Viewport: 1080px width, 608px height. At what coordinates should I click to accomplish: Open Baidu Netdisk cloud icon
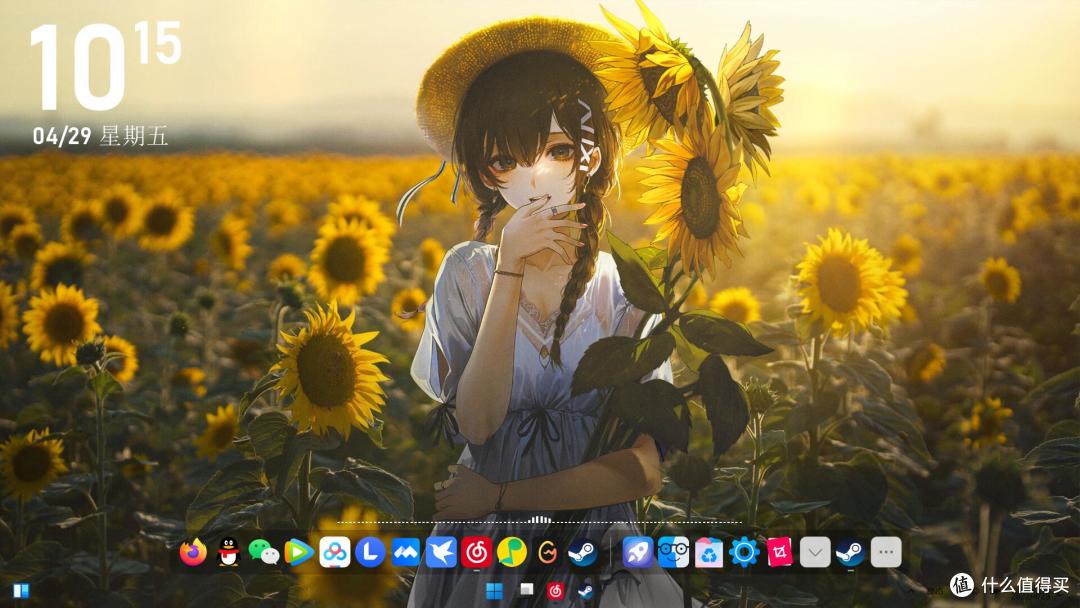tap(335, 552)
